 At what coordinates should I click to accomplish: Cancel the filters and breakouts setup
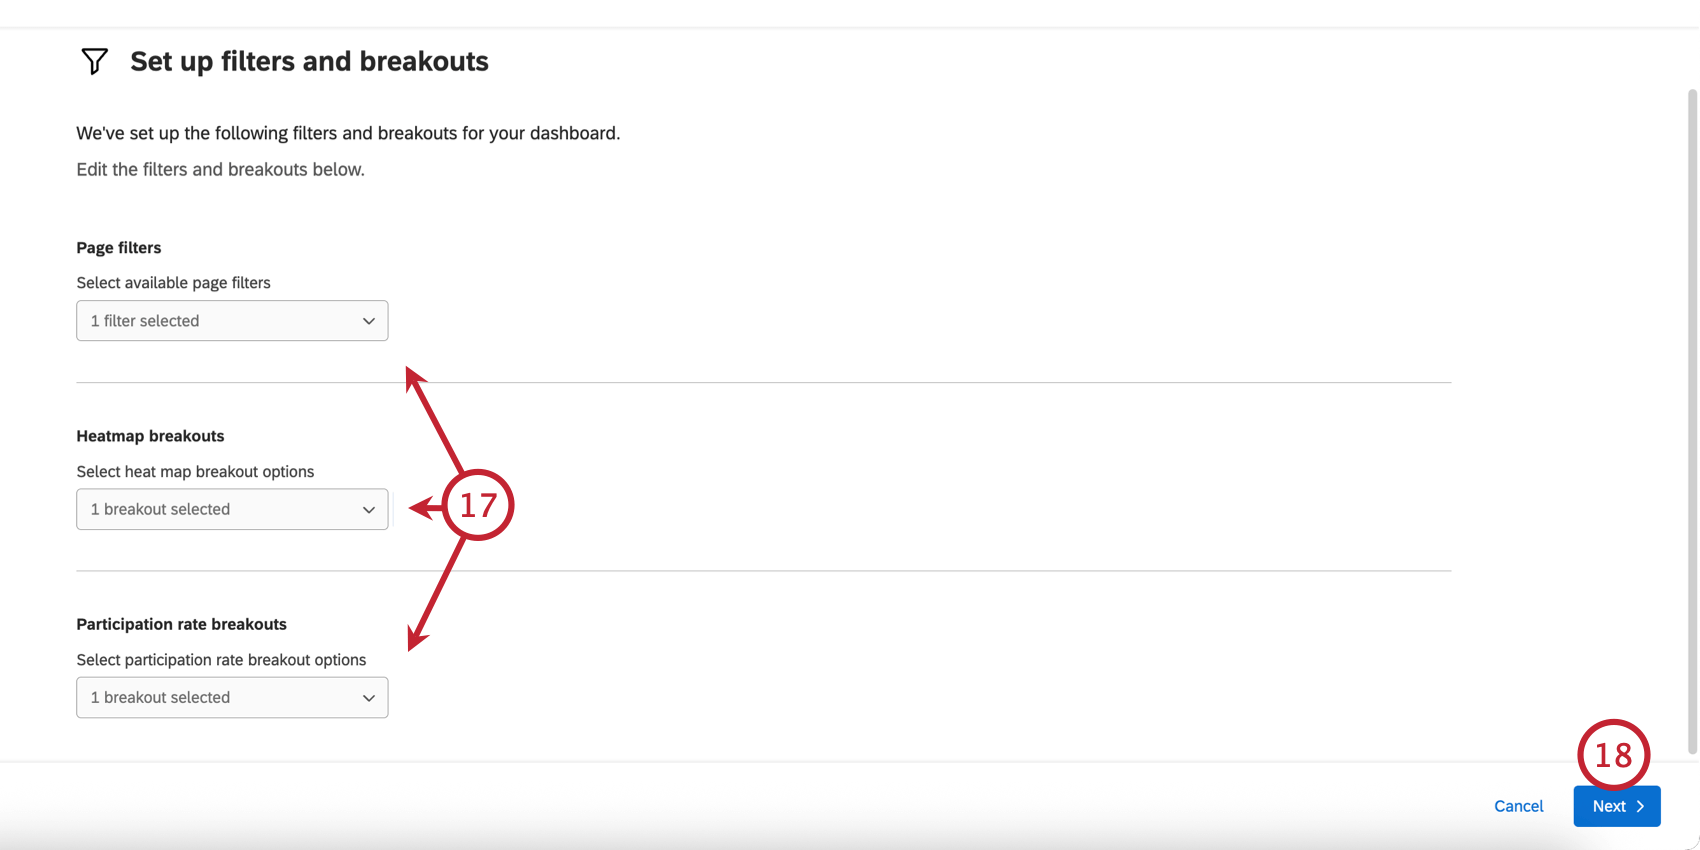(x=1518, y=806)
